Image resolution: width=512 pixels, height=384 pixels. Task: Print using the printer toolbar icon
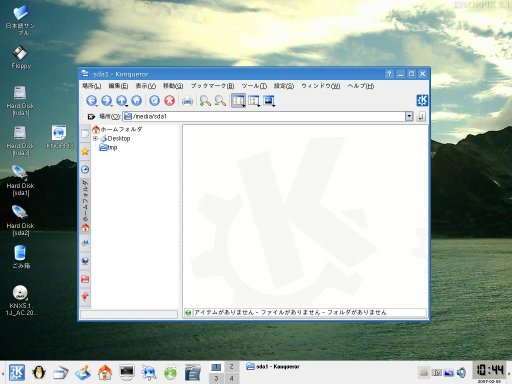[x=187, y=101]
